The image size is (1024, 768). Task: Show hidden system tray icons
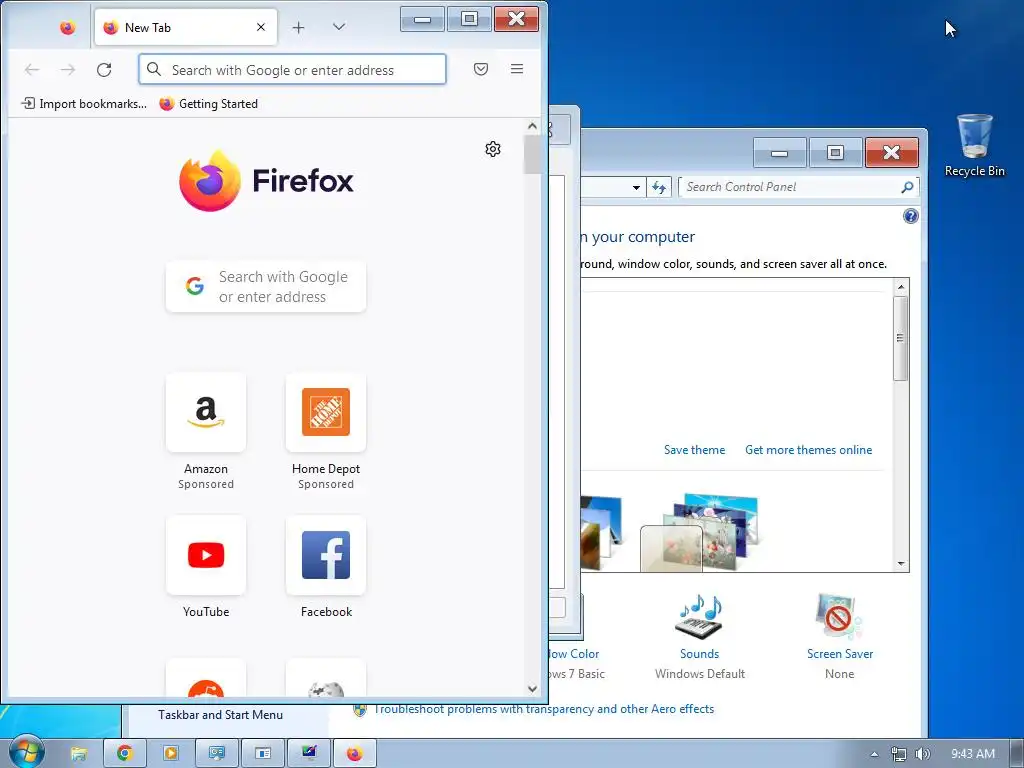point(874,754)
